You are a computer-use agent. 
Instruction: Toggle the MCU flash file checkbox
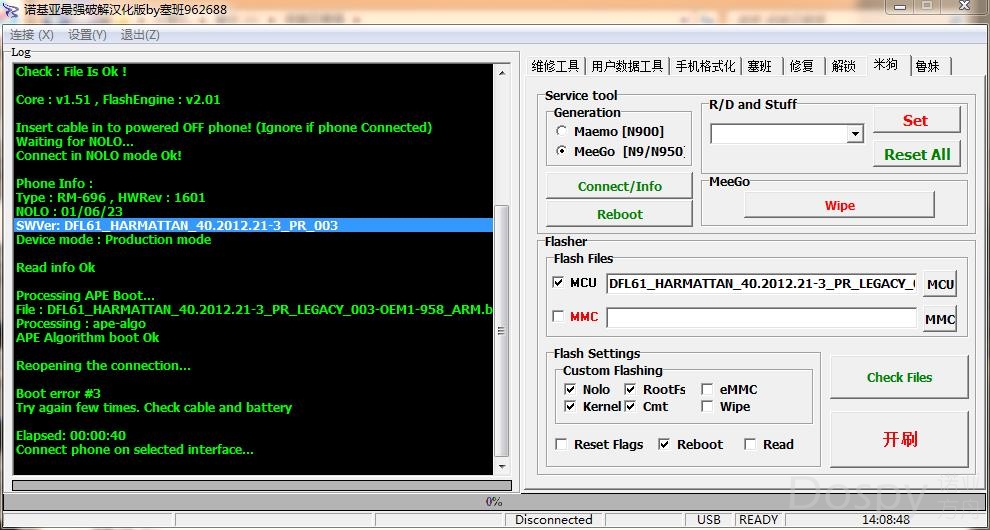pyautogui.click(x=558, y=282)
